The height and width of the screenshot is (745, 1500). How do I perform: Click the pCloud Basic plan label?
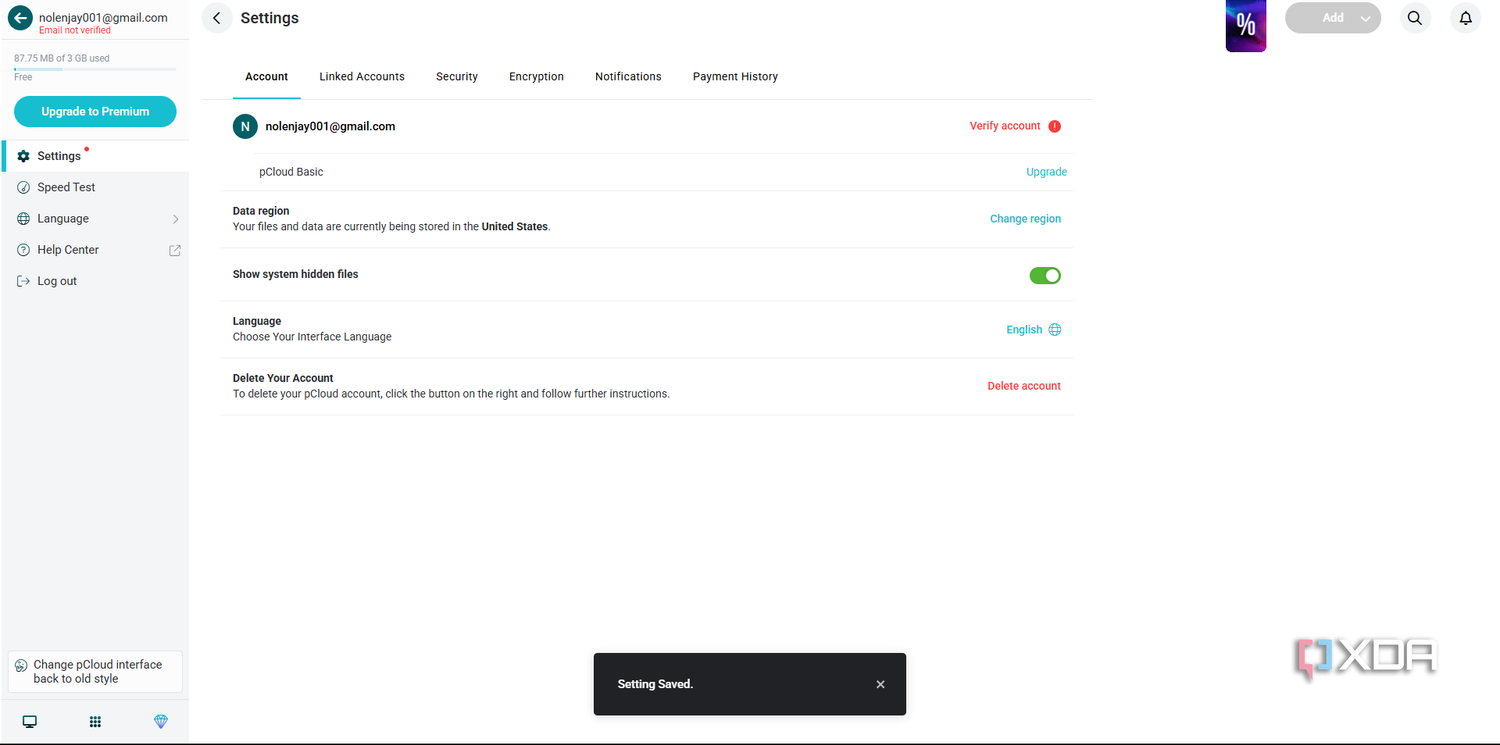pos(291,172)
